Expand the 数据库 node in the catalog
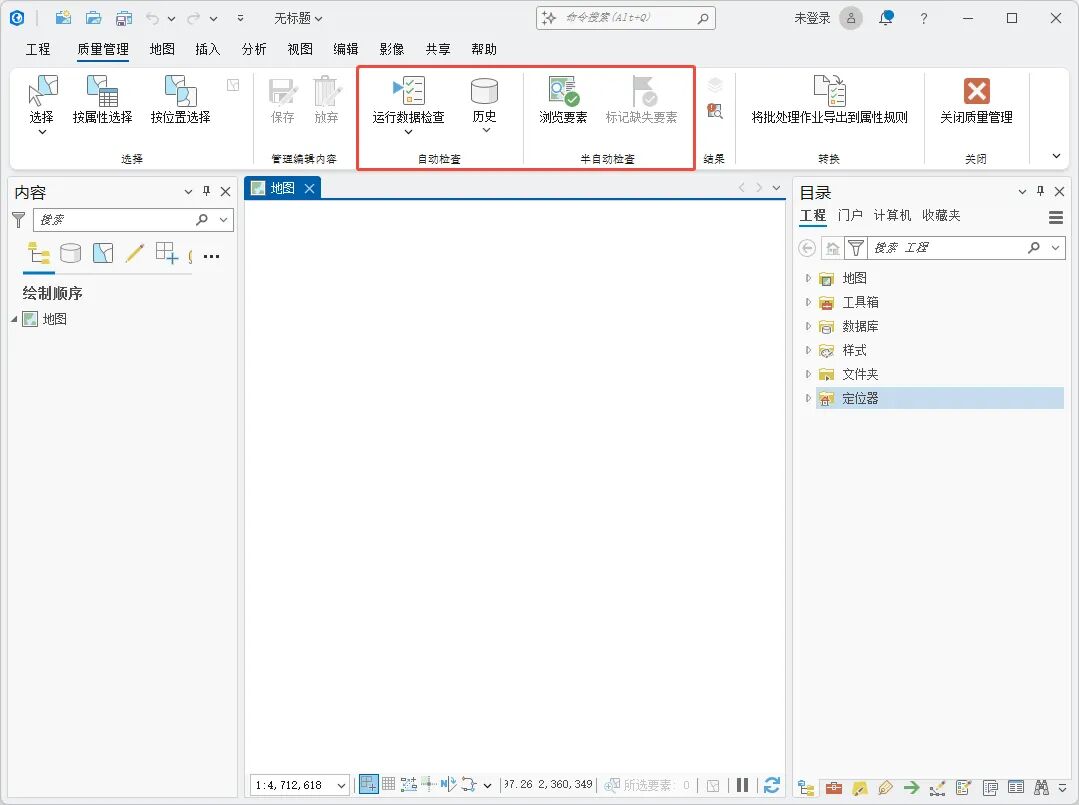 click(808, 326)
